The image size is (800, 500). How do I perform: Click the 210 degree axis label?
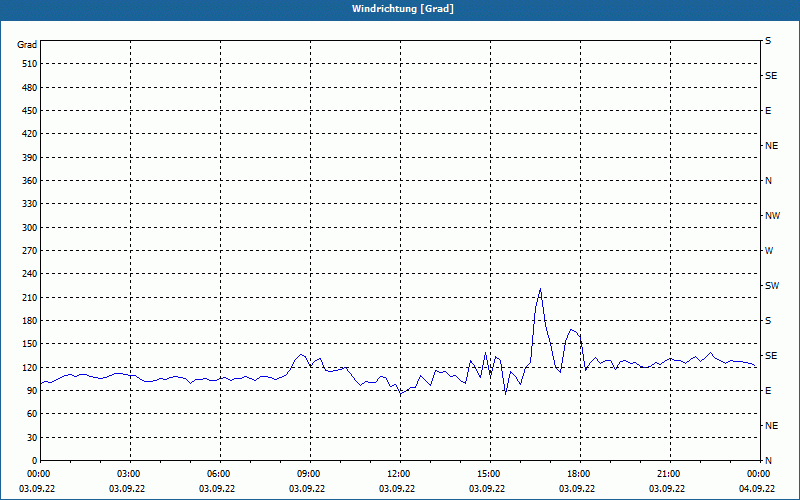point(30,297)
